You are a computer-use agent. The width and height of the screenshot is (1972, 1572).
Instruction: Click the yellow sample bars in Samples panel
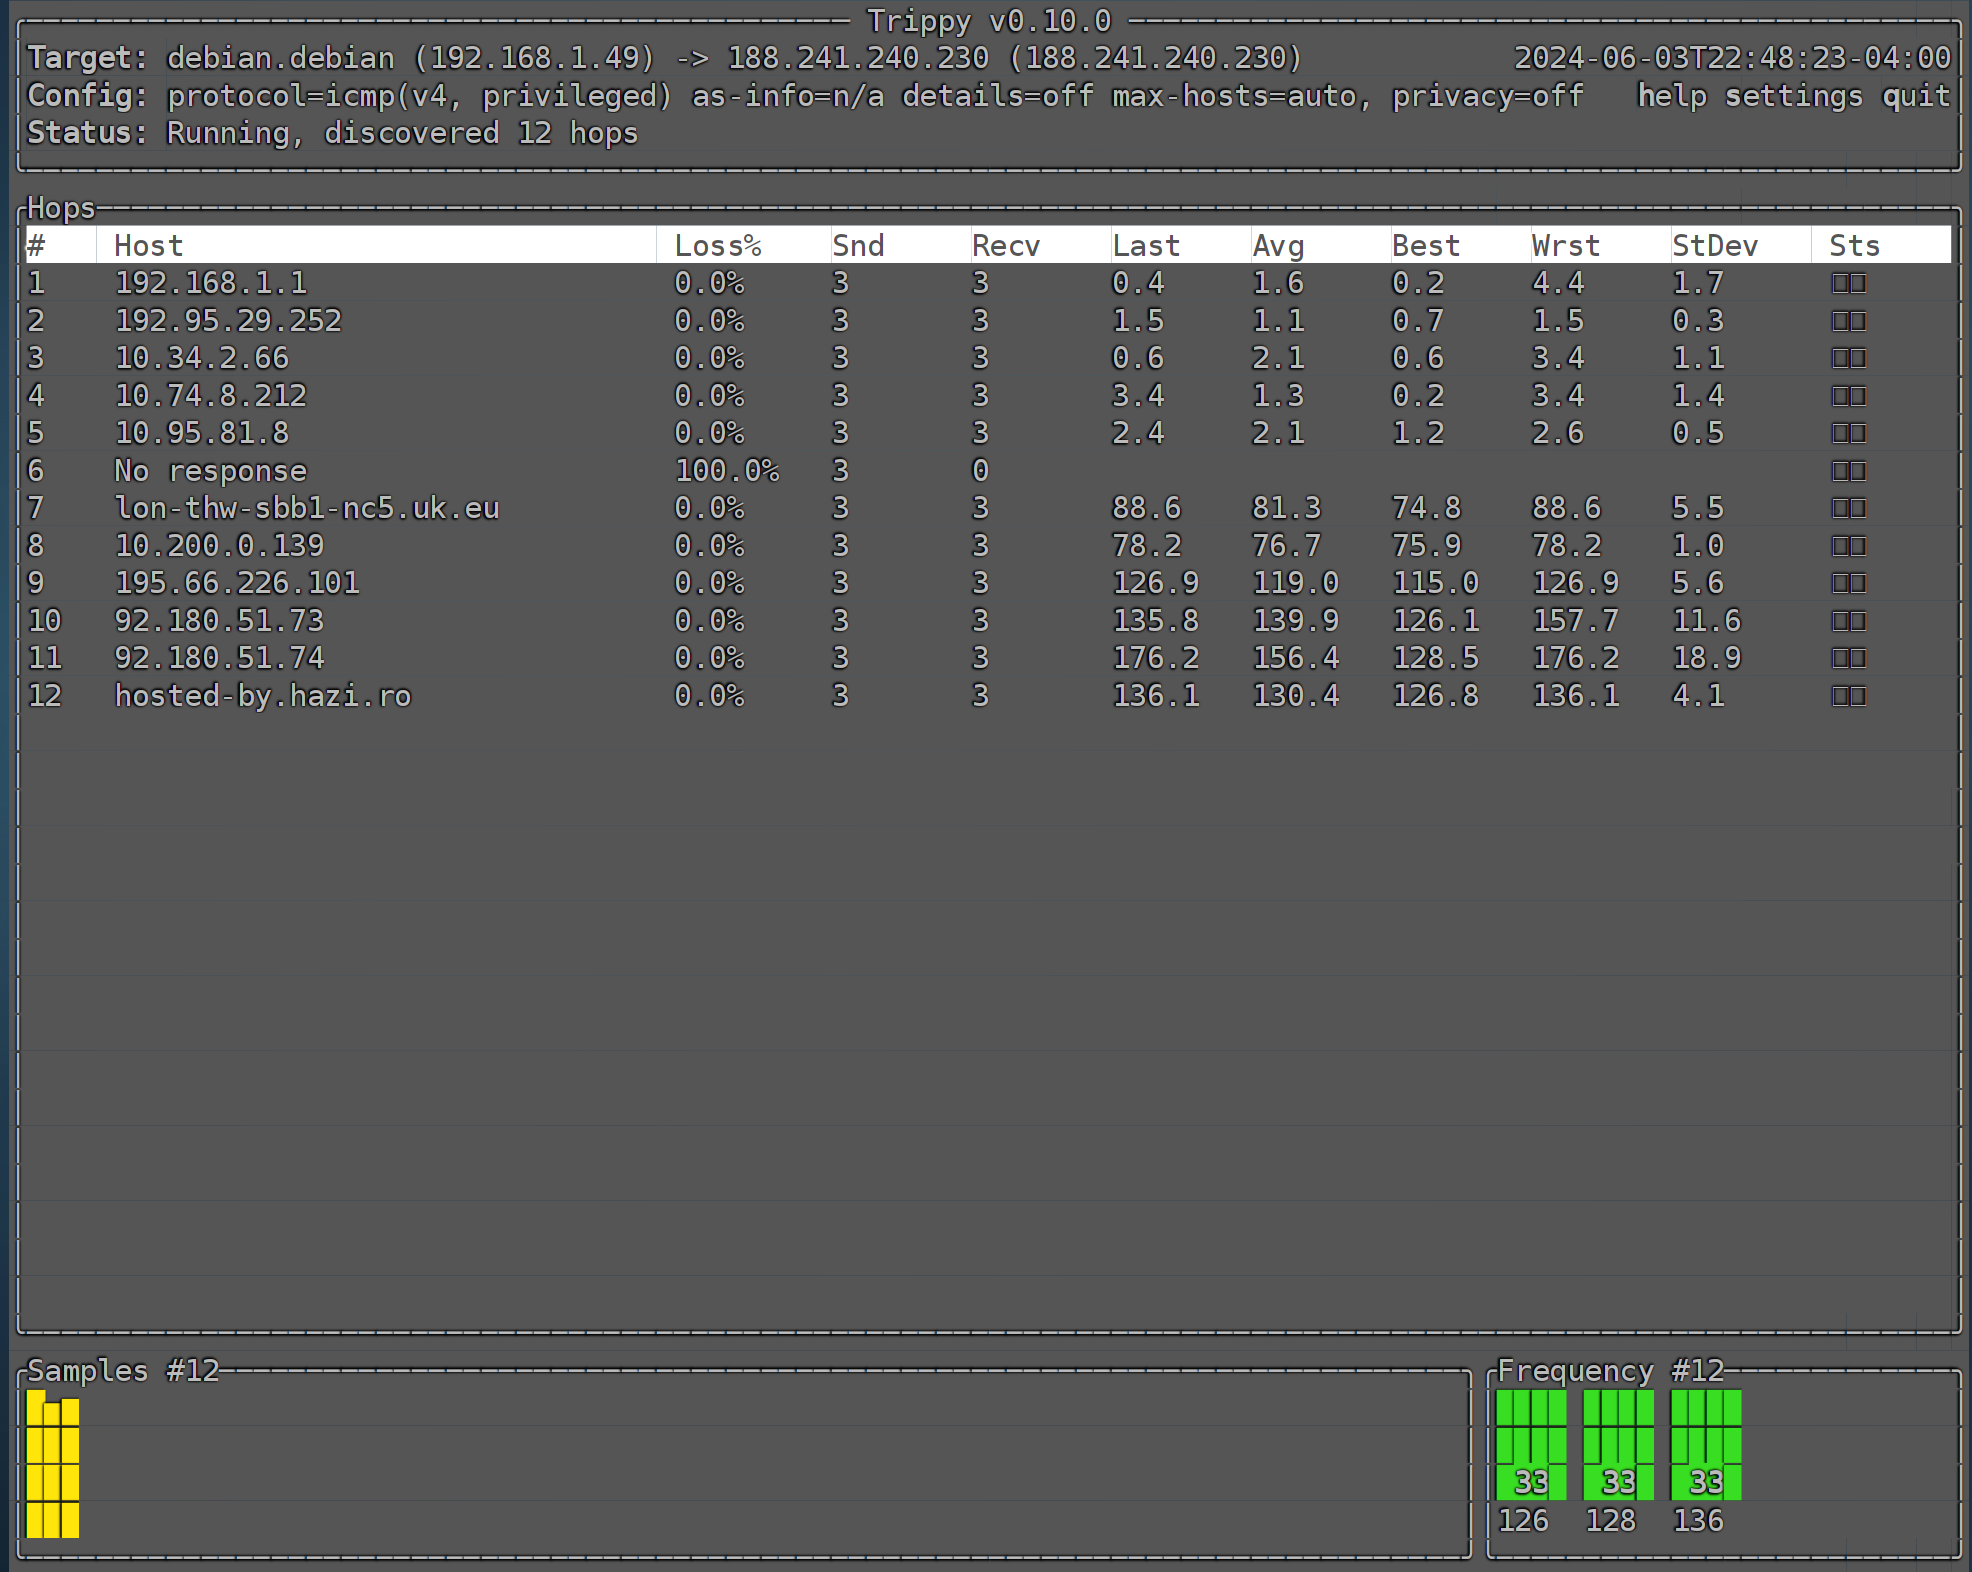(x=52, y=1465)
